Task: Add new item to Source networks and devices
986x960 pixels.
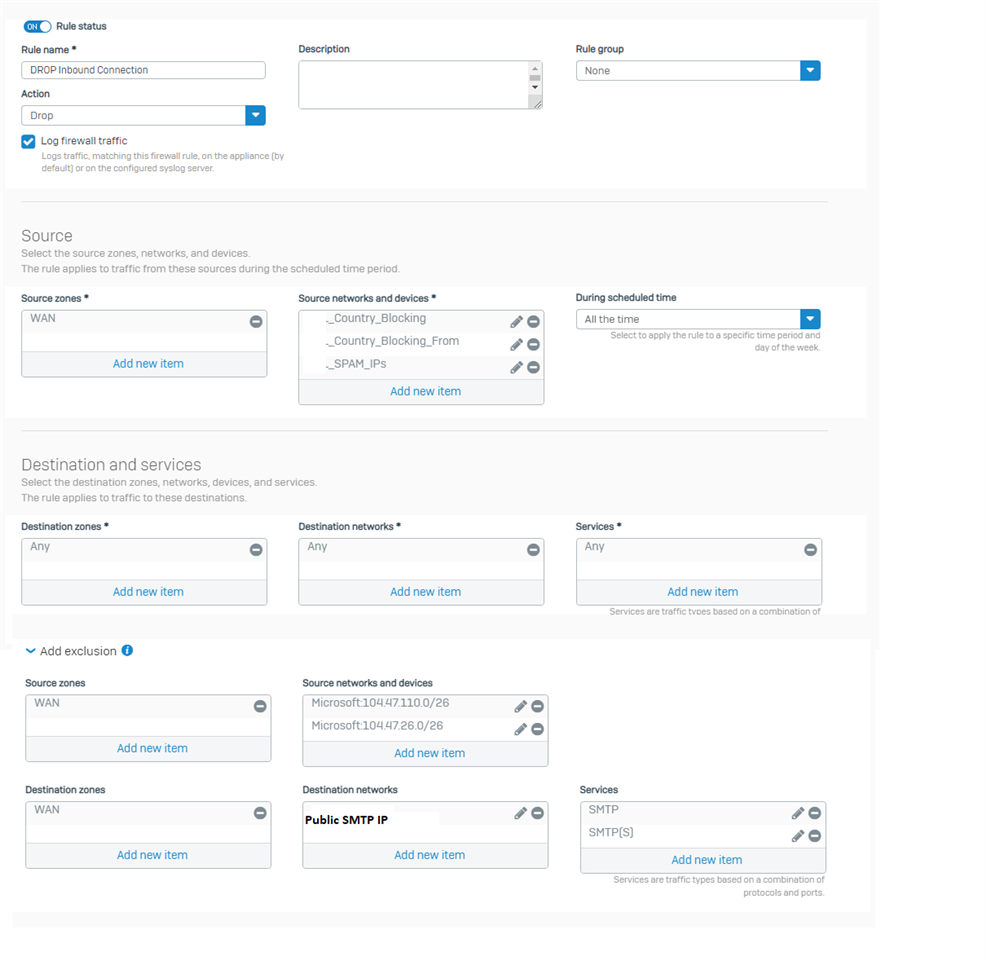Action: (x=425, y=391)
